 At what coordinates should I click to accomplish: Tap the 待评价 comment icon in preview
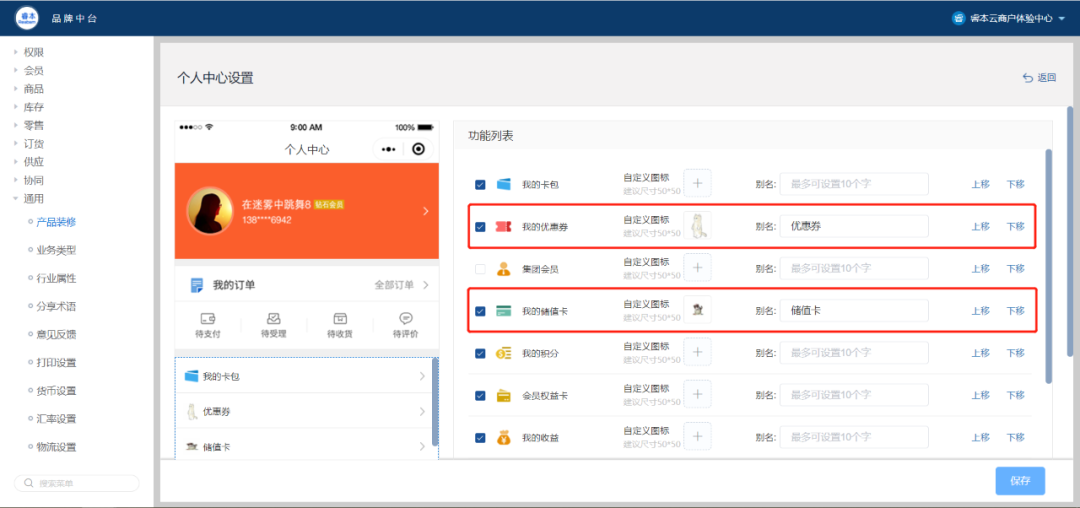[406, 319]
